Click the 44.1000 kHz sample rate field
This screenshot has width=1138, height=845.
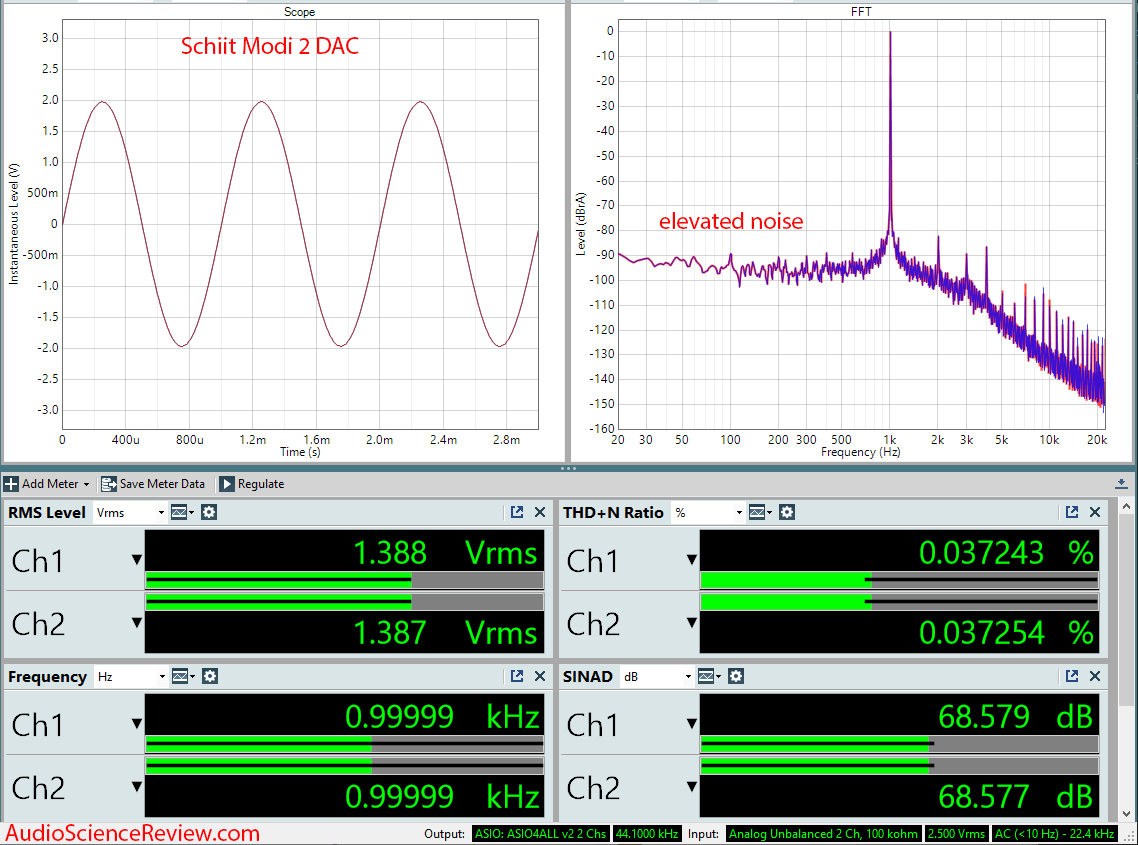[x=647, y=834]
